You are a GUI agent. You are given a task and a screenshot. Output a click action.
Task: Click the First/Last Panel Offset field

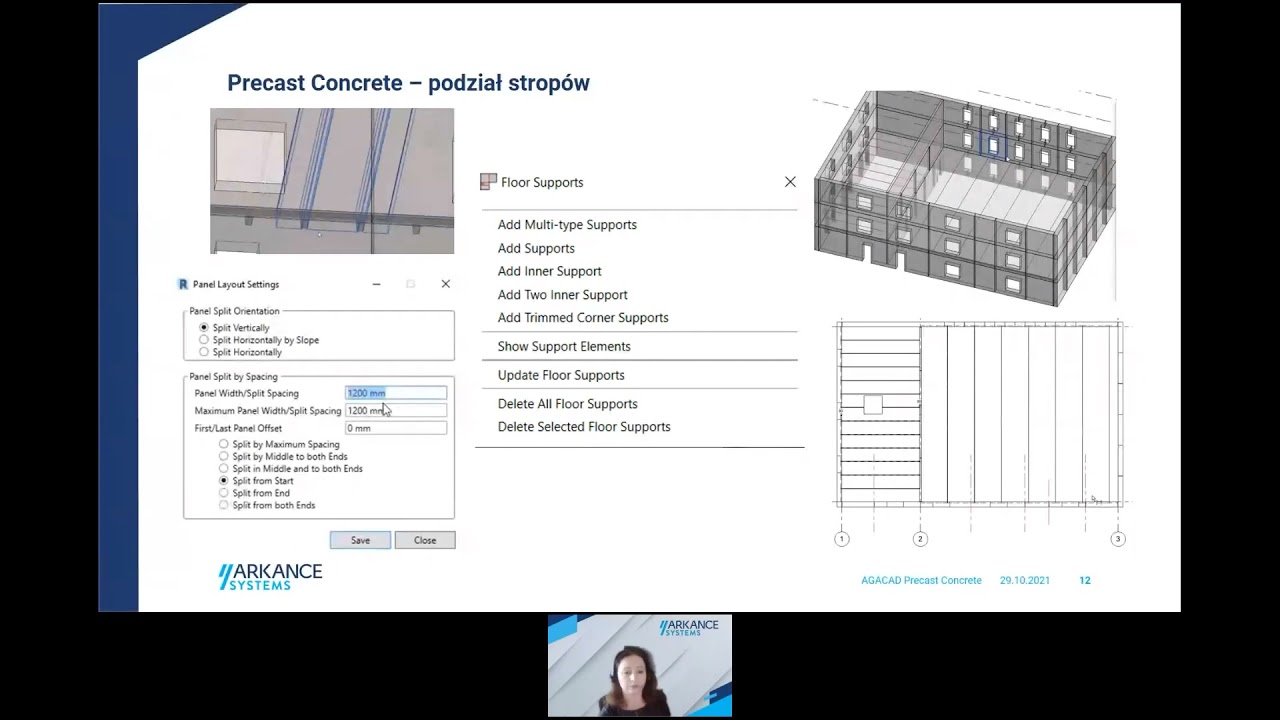point(396,428)
